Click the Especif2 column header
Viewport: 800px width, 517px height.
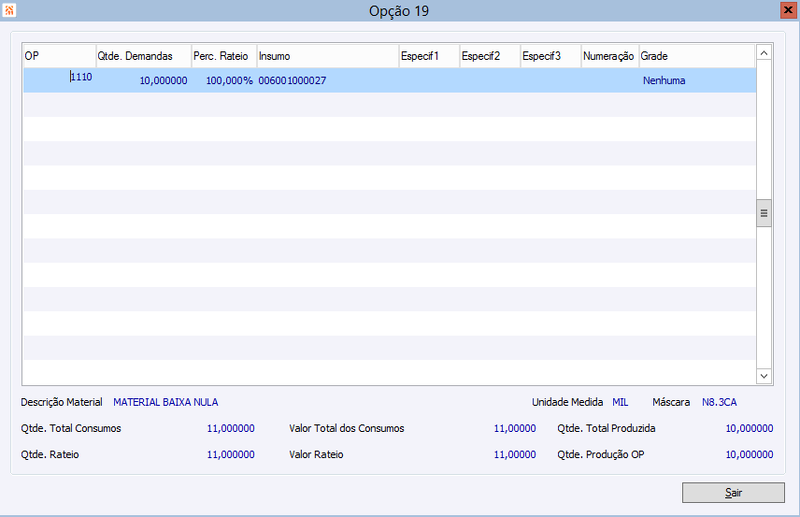click(x=490, y=56)
